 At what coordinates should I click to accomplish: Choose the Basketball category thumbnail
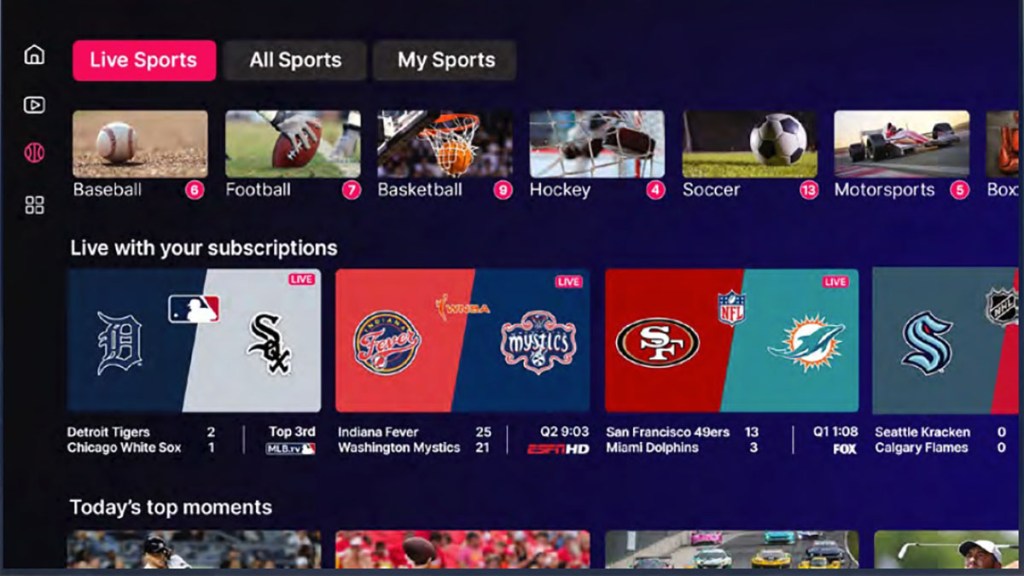pos(445,144)
